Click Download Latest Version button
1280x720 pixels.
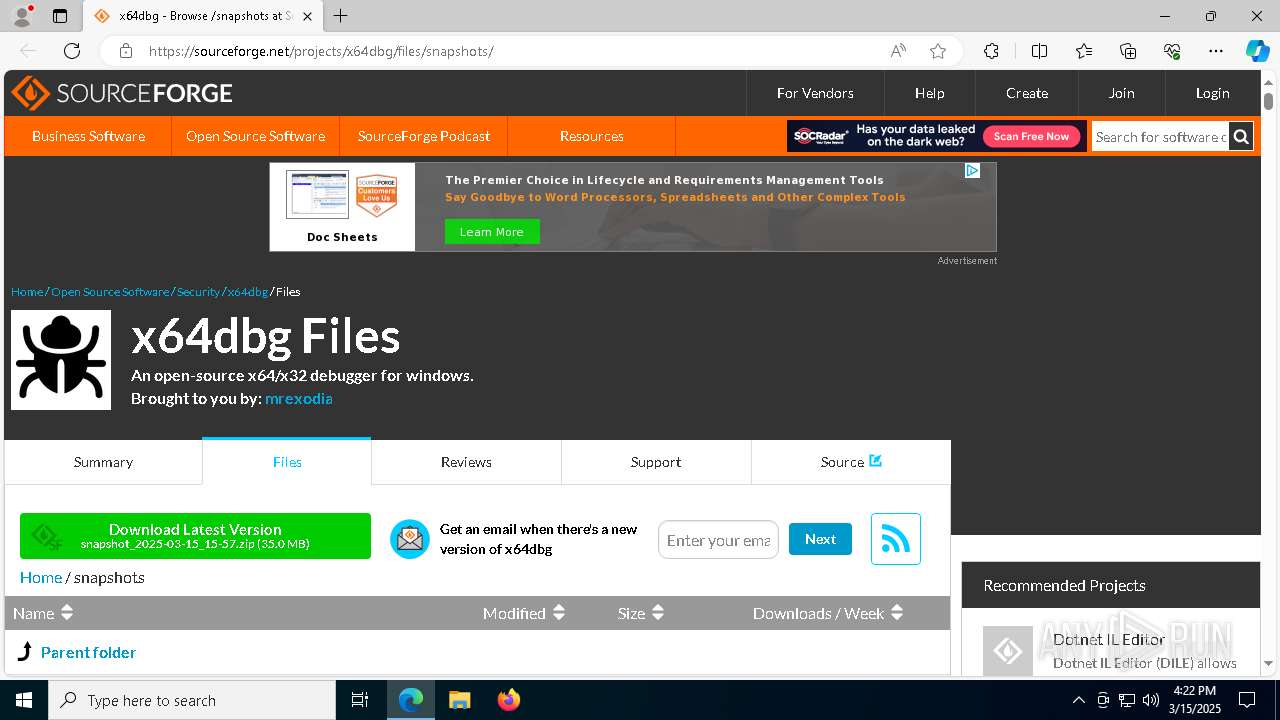pos(195,536)
